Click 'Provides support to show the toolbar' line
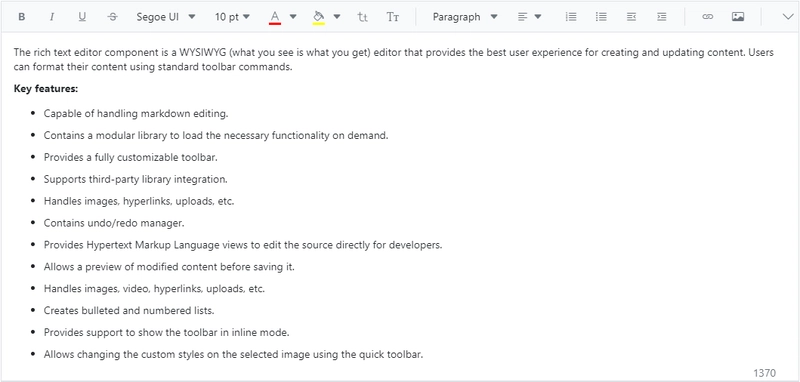800x382 pixels. click(x=166, y=333)
